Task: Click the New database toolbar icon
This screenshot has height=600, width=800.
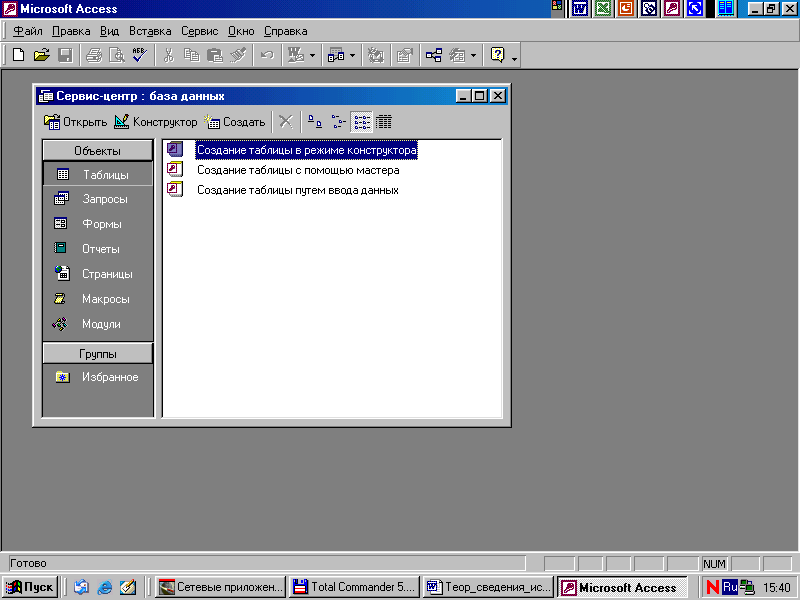Action: click(18, 55)
